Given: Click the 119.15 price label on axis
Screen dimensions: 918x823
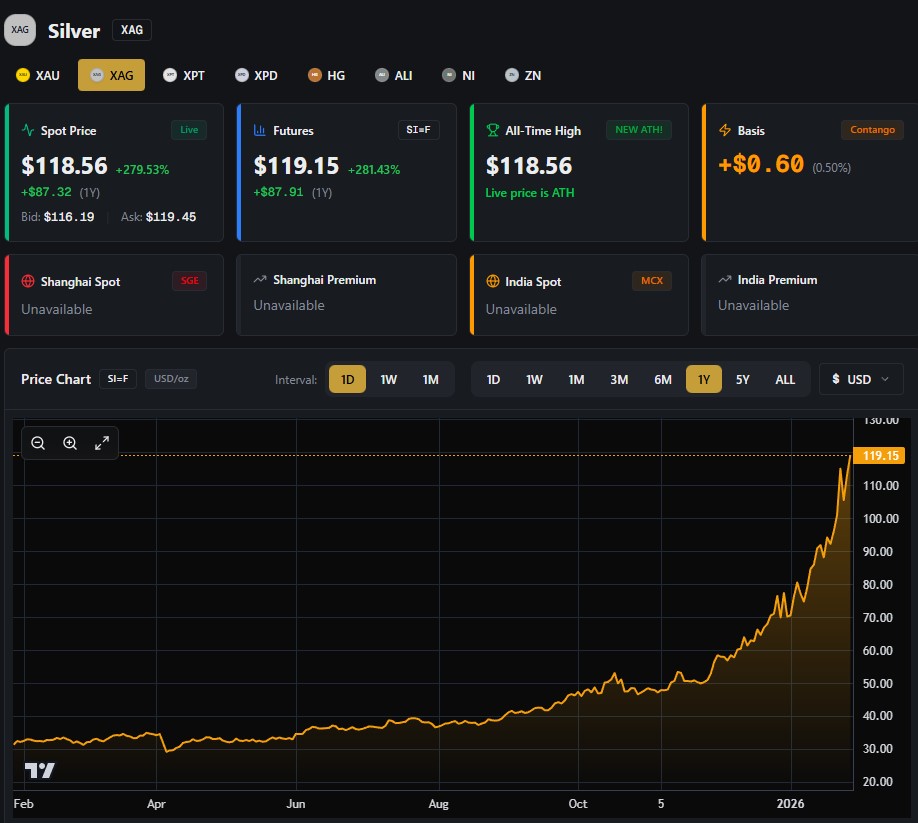Looking at the screenshot, I should click(x=879, y=455).
